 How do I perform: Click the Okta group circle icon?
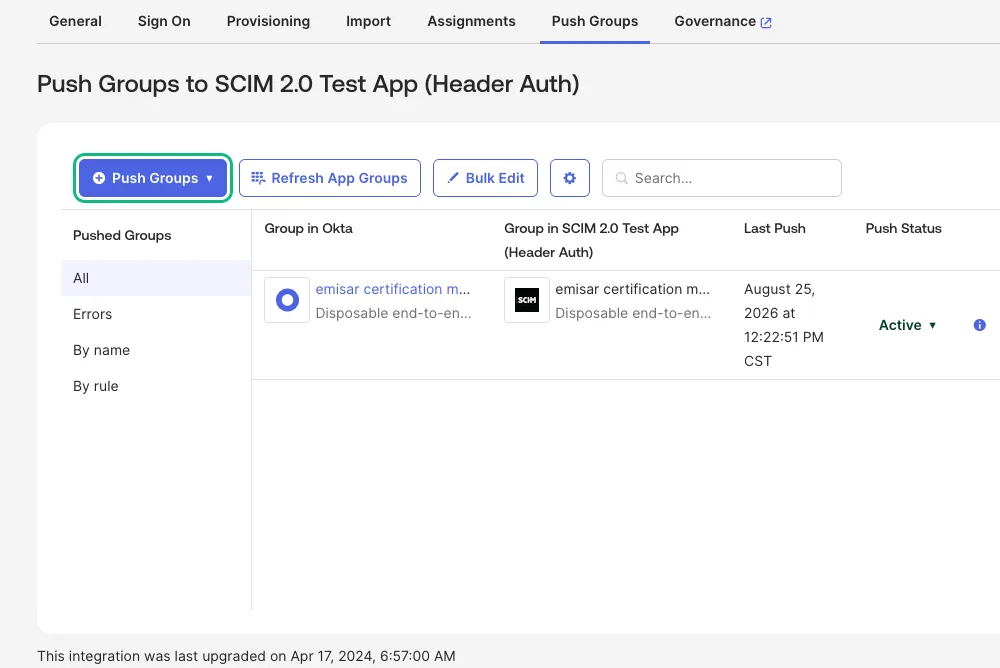(287, 300)
